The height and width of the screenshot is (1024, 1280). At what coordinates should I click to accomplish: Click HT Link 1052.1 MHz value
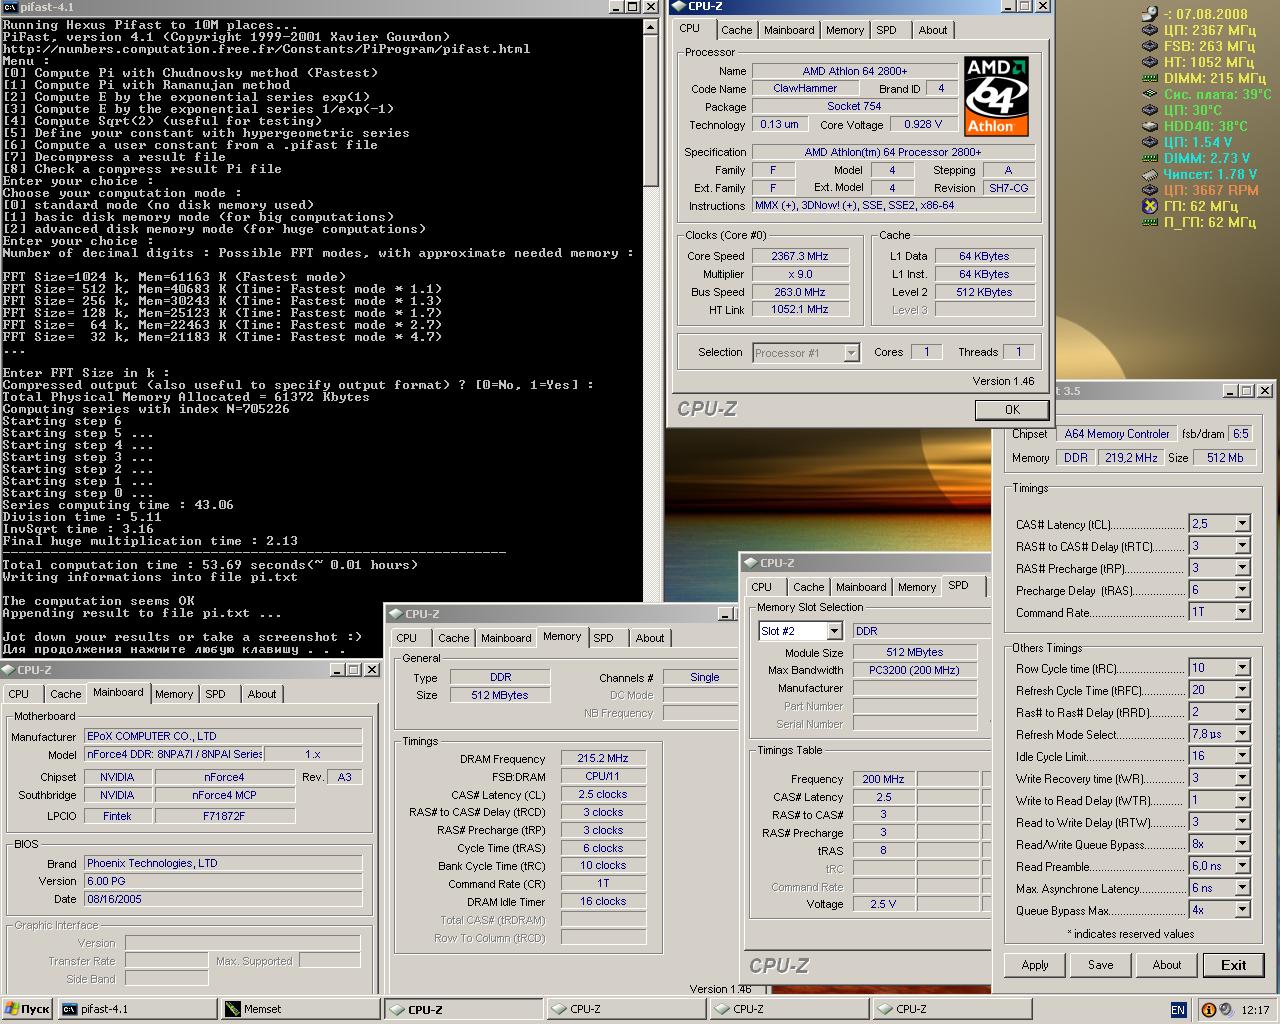click(x=800, y=310)
